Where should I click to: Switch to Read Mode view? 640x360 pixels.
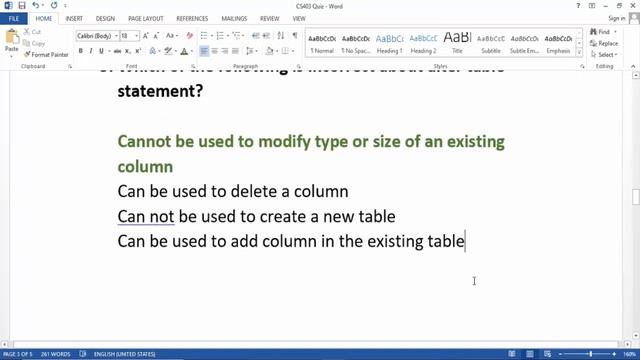point(512,354)
